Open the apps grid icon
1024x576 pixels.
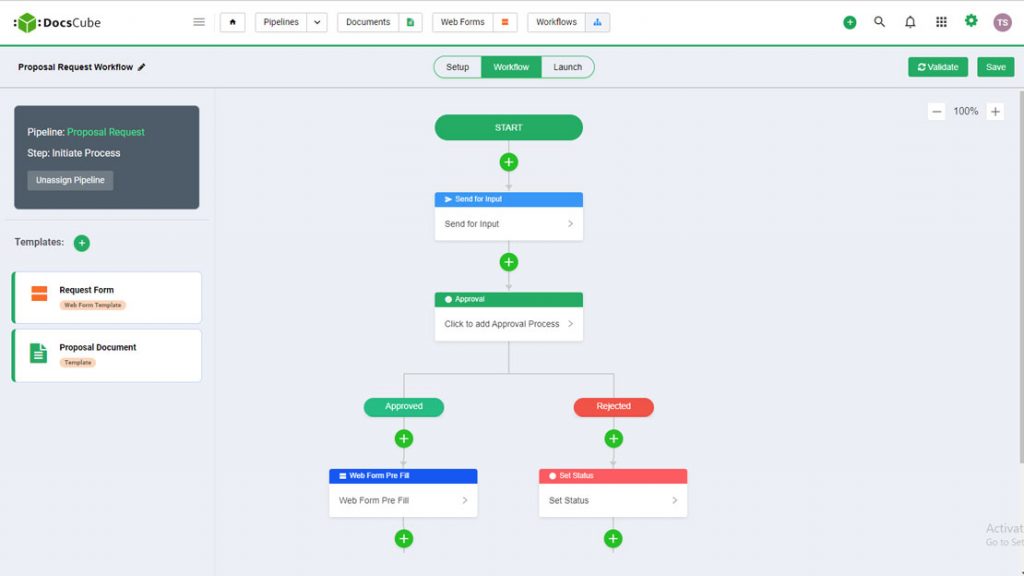(x=941, y=22)
